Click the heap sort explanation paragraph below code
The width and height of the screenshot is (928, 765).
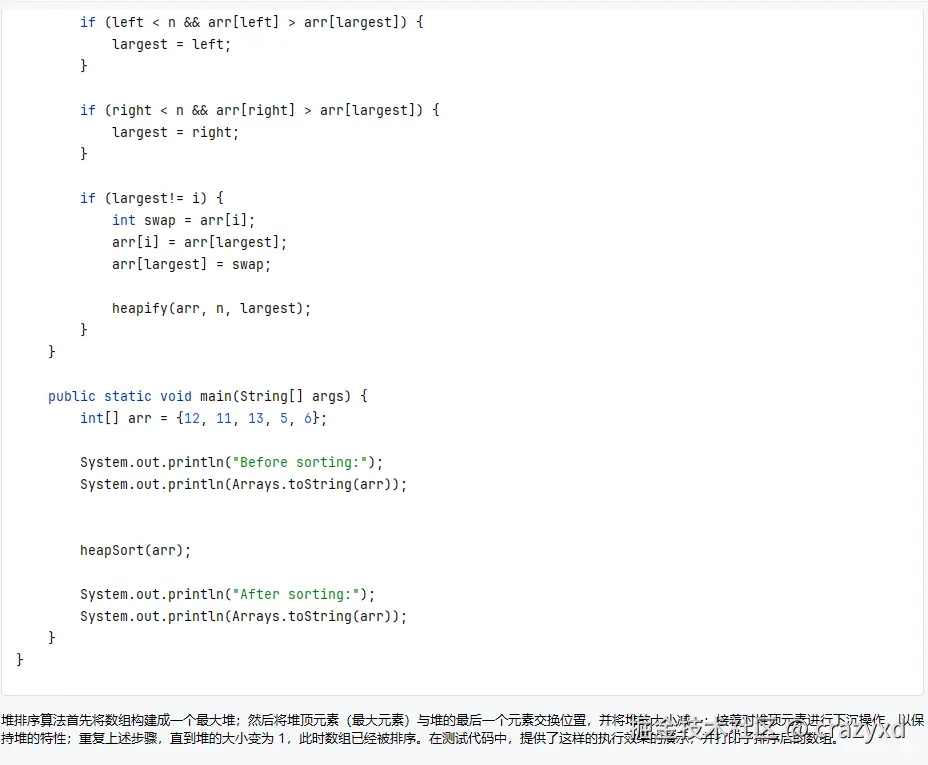[x=400, y=729]
